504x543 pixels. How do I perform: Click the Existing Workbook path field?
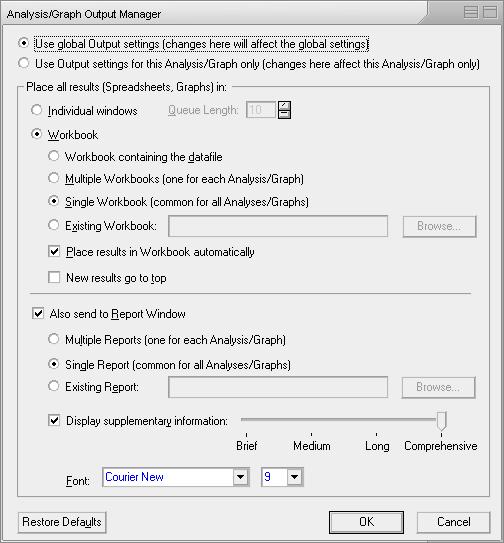[278, 226]
